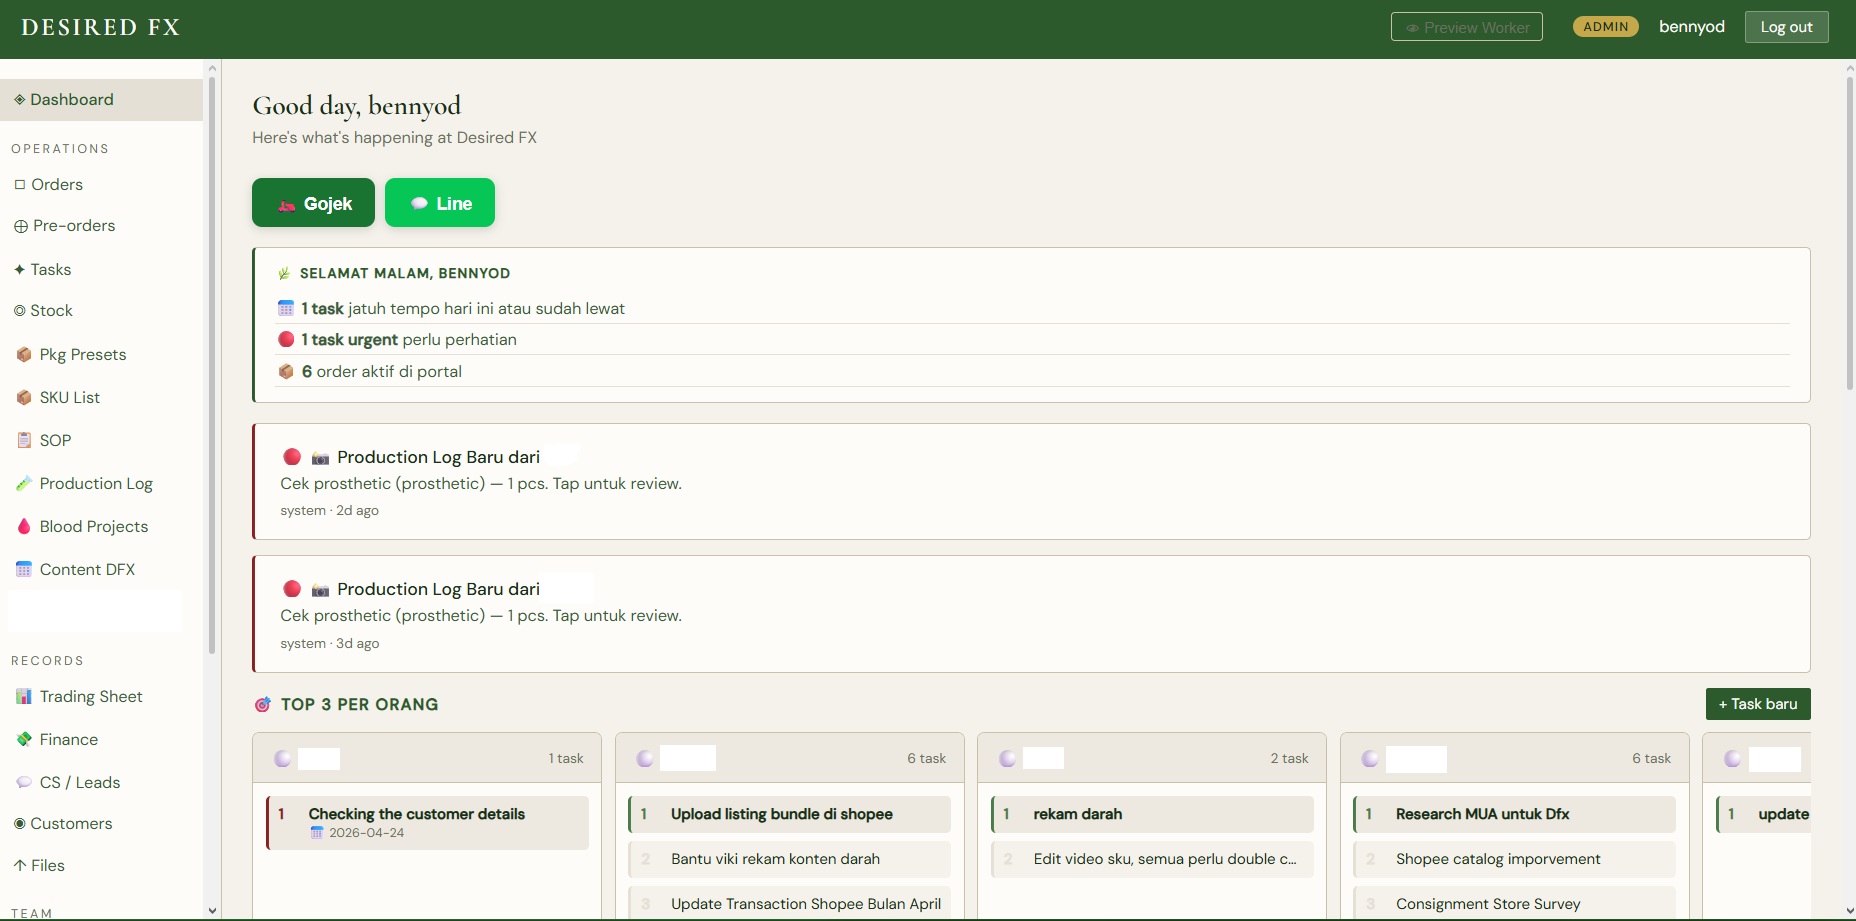Click the calendar icon beside '1 task jatuh tempo'

(x=286, y=309)
